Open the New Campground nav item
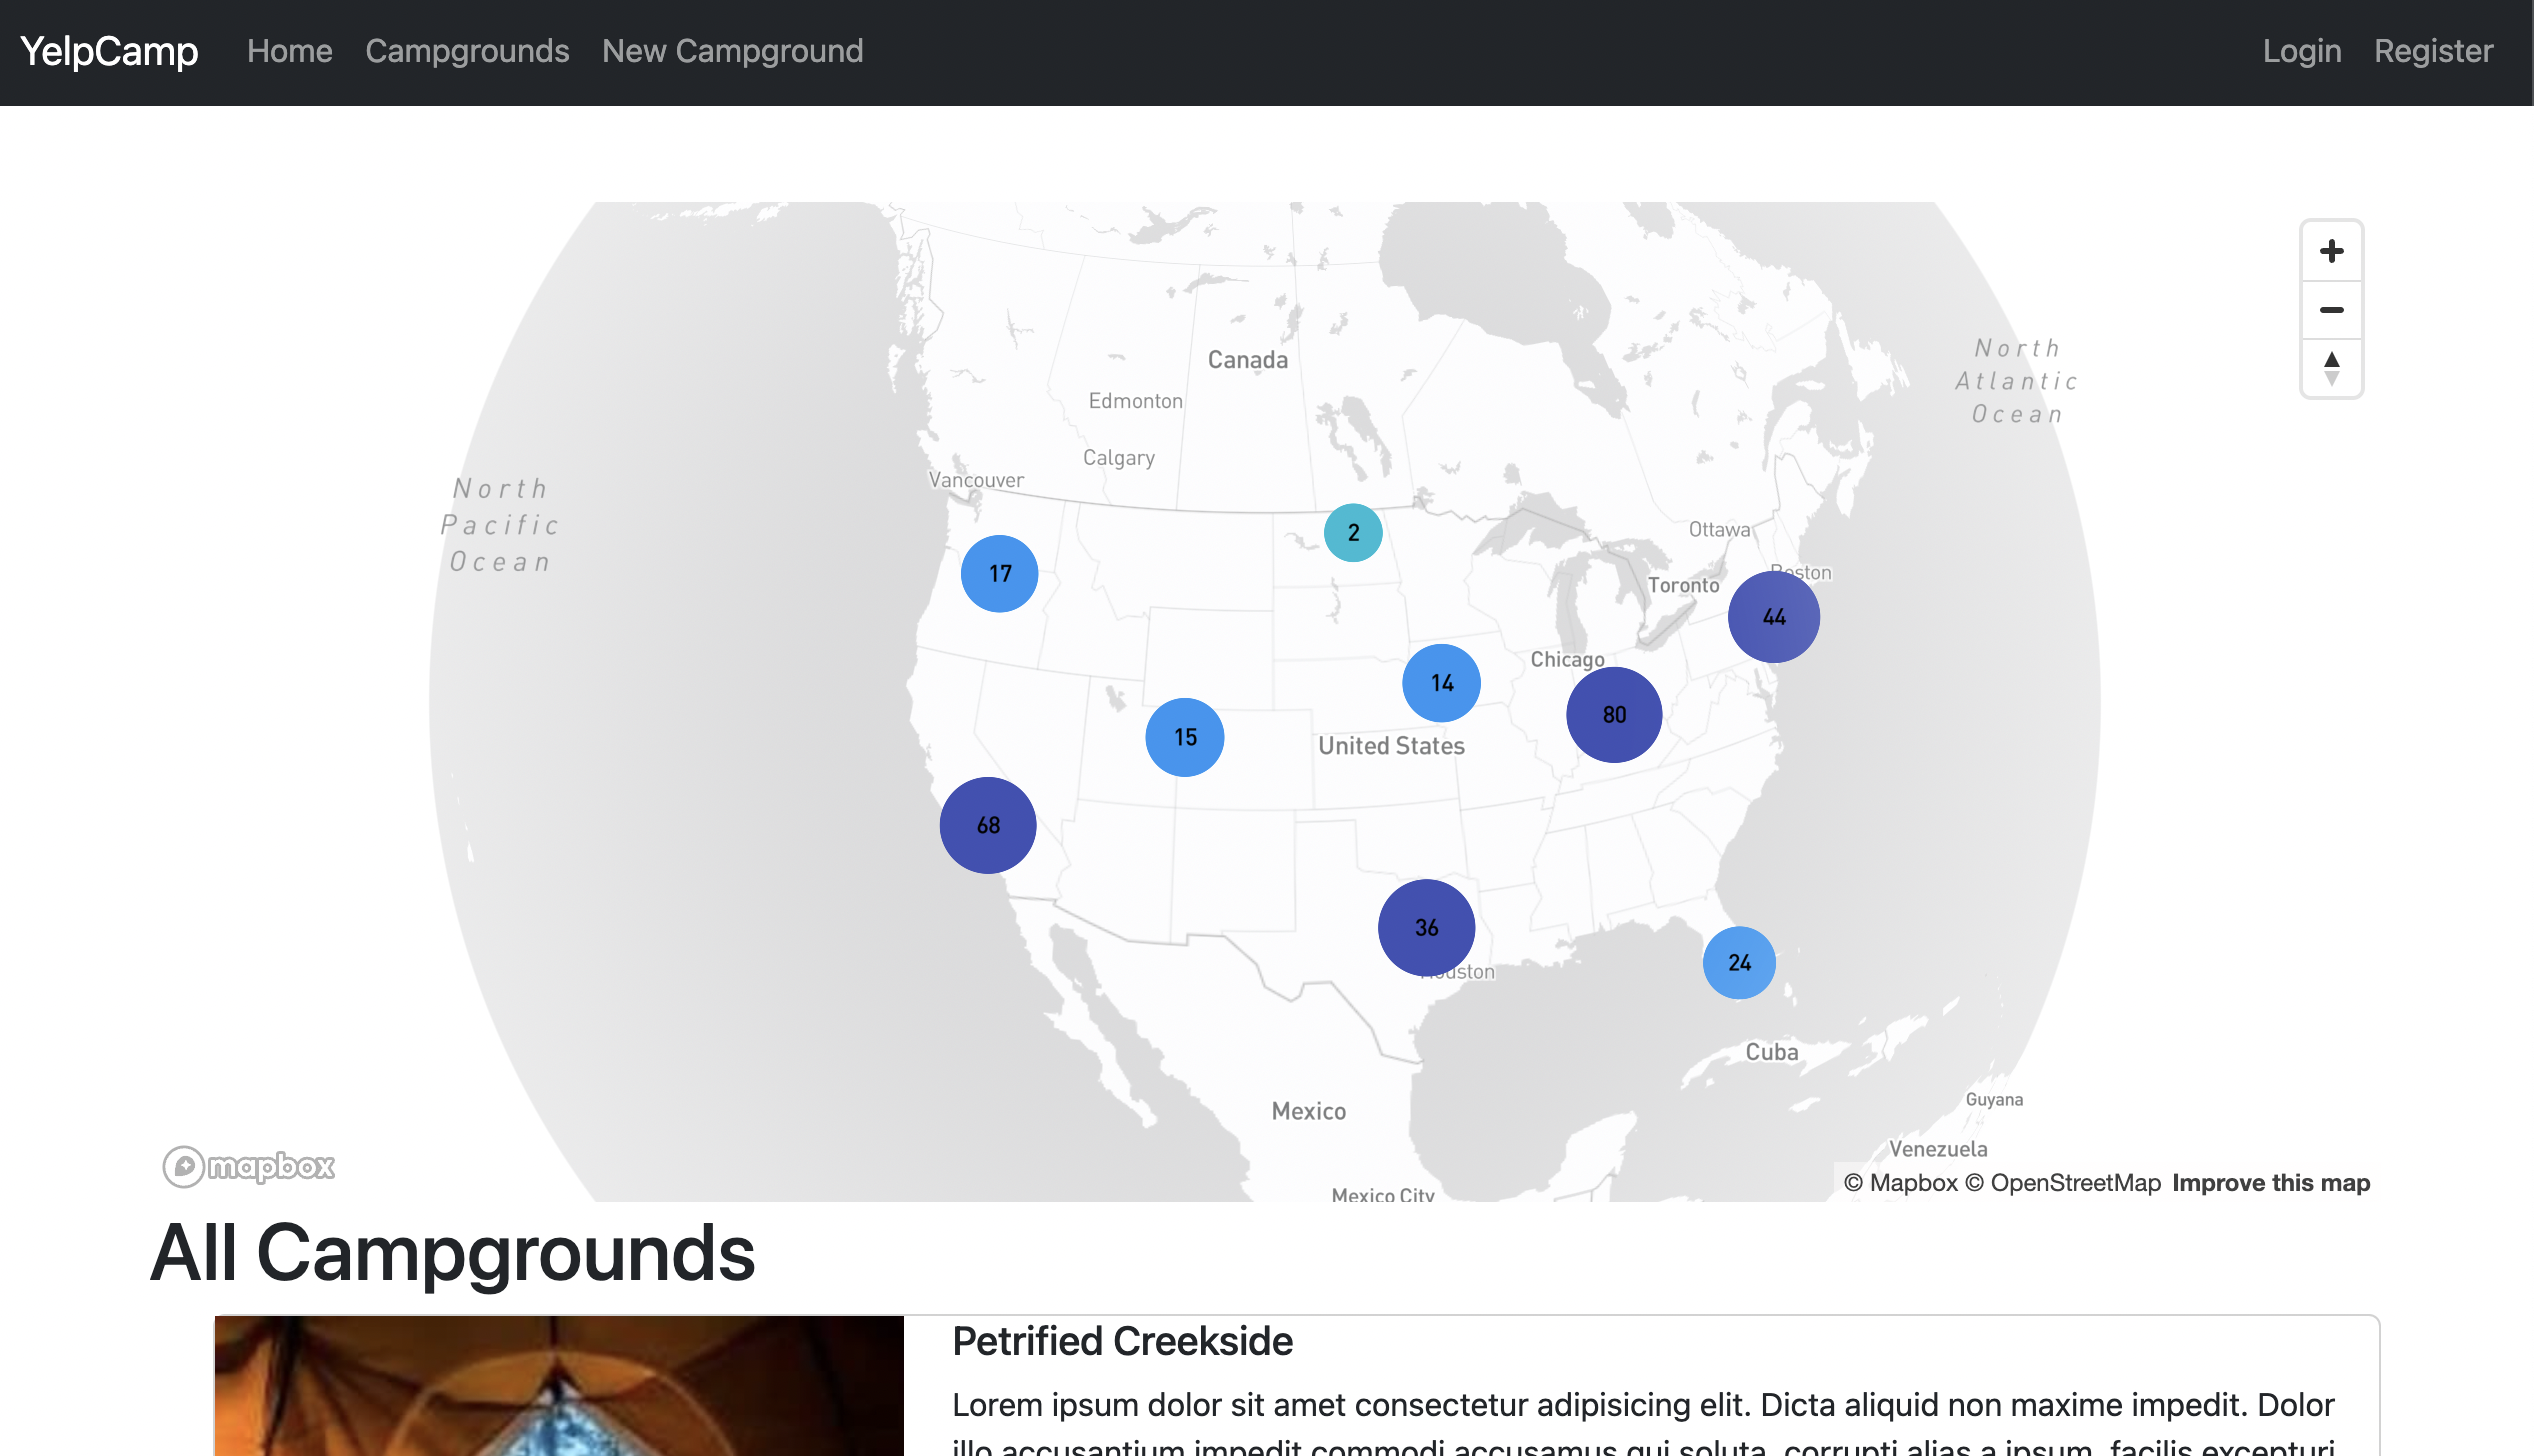The width and height of the screenshot is (2534, 1456). (x=733, y=51)
